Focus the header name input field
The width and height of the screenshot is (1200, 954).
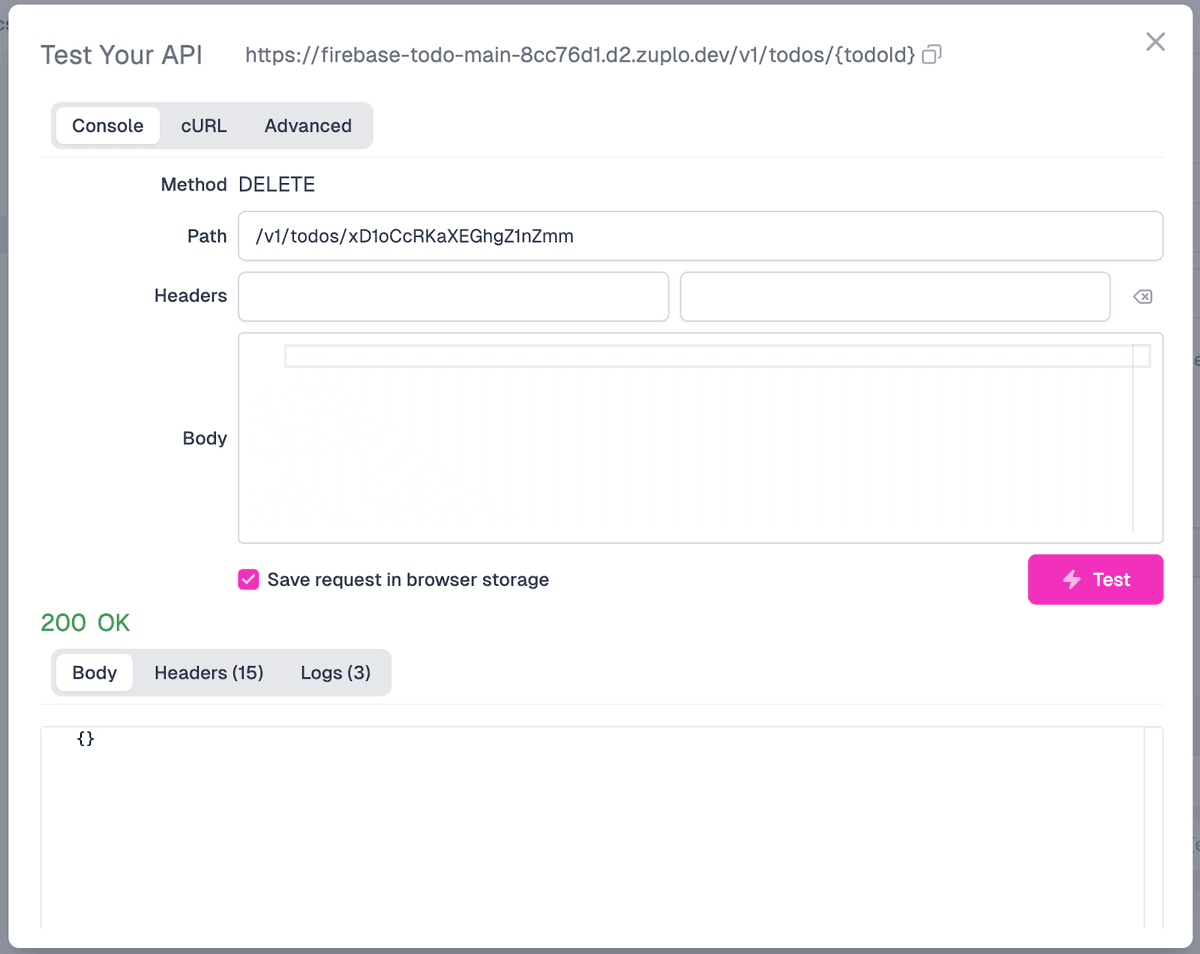click(x=453, y=296)
